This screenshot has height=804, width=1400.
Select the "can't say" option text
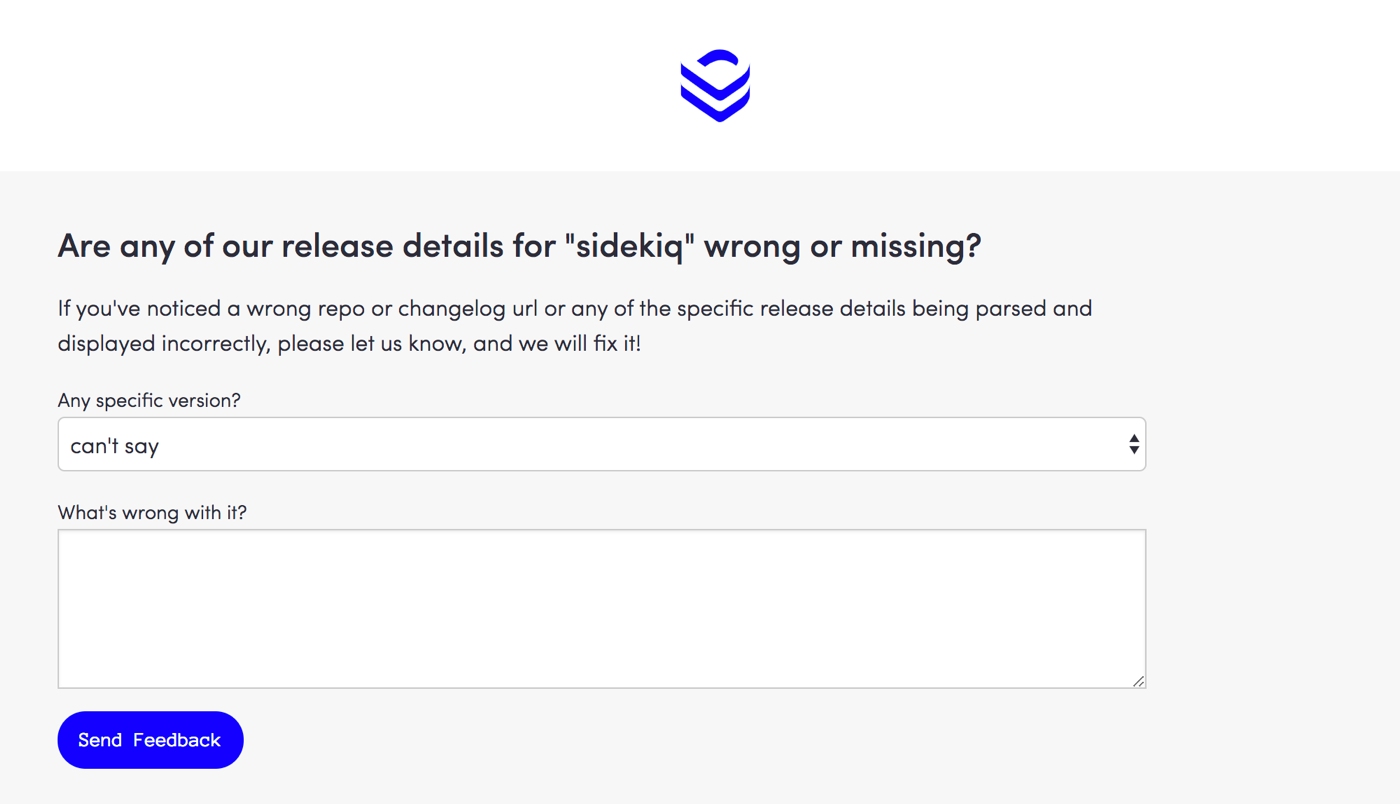tap(115, 446)
